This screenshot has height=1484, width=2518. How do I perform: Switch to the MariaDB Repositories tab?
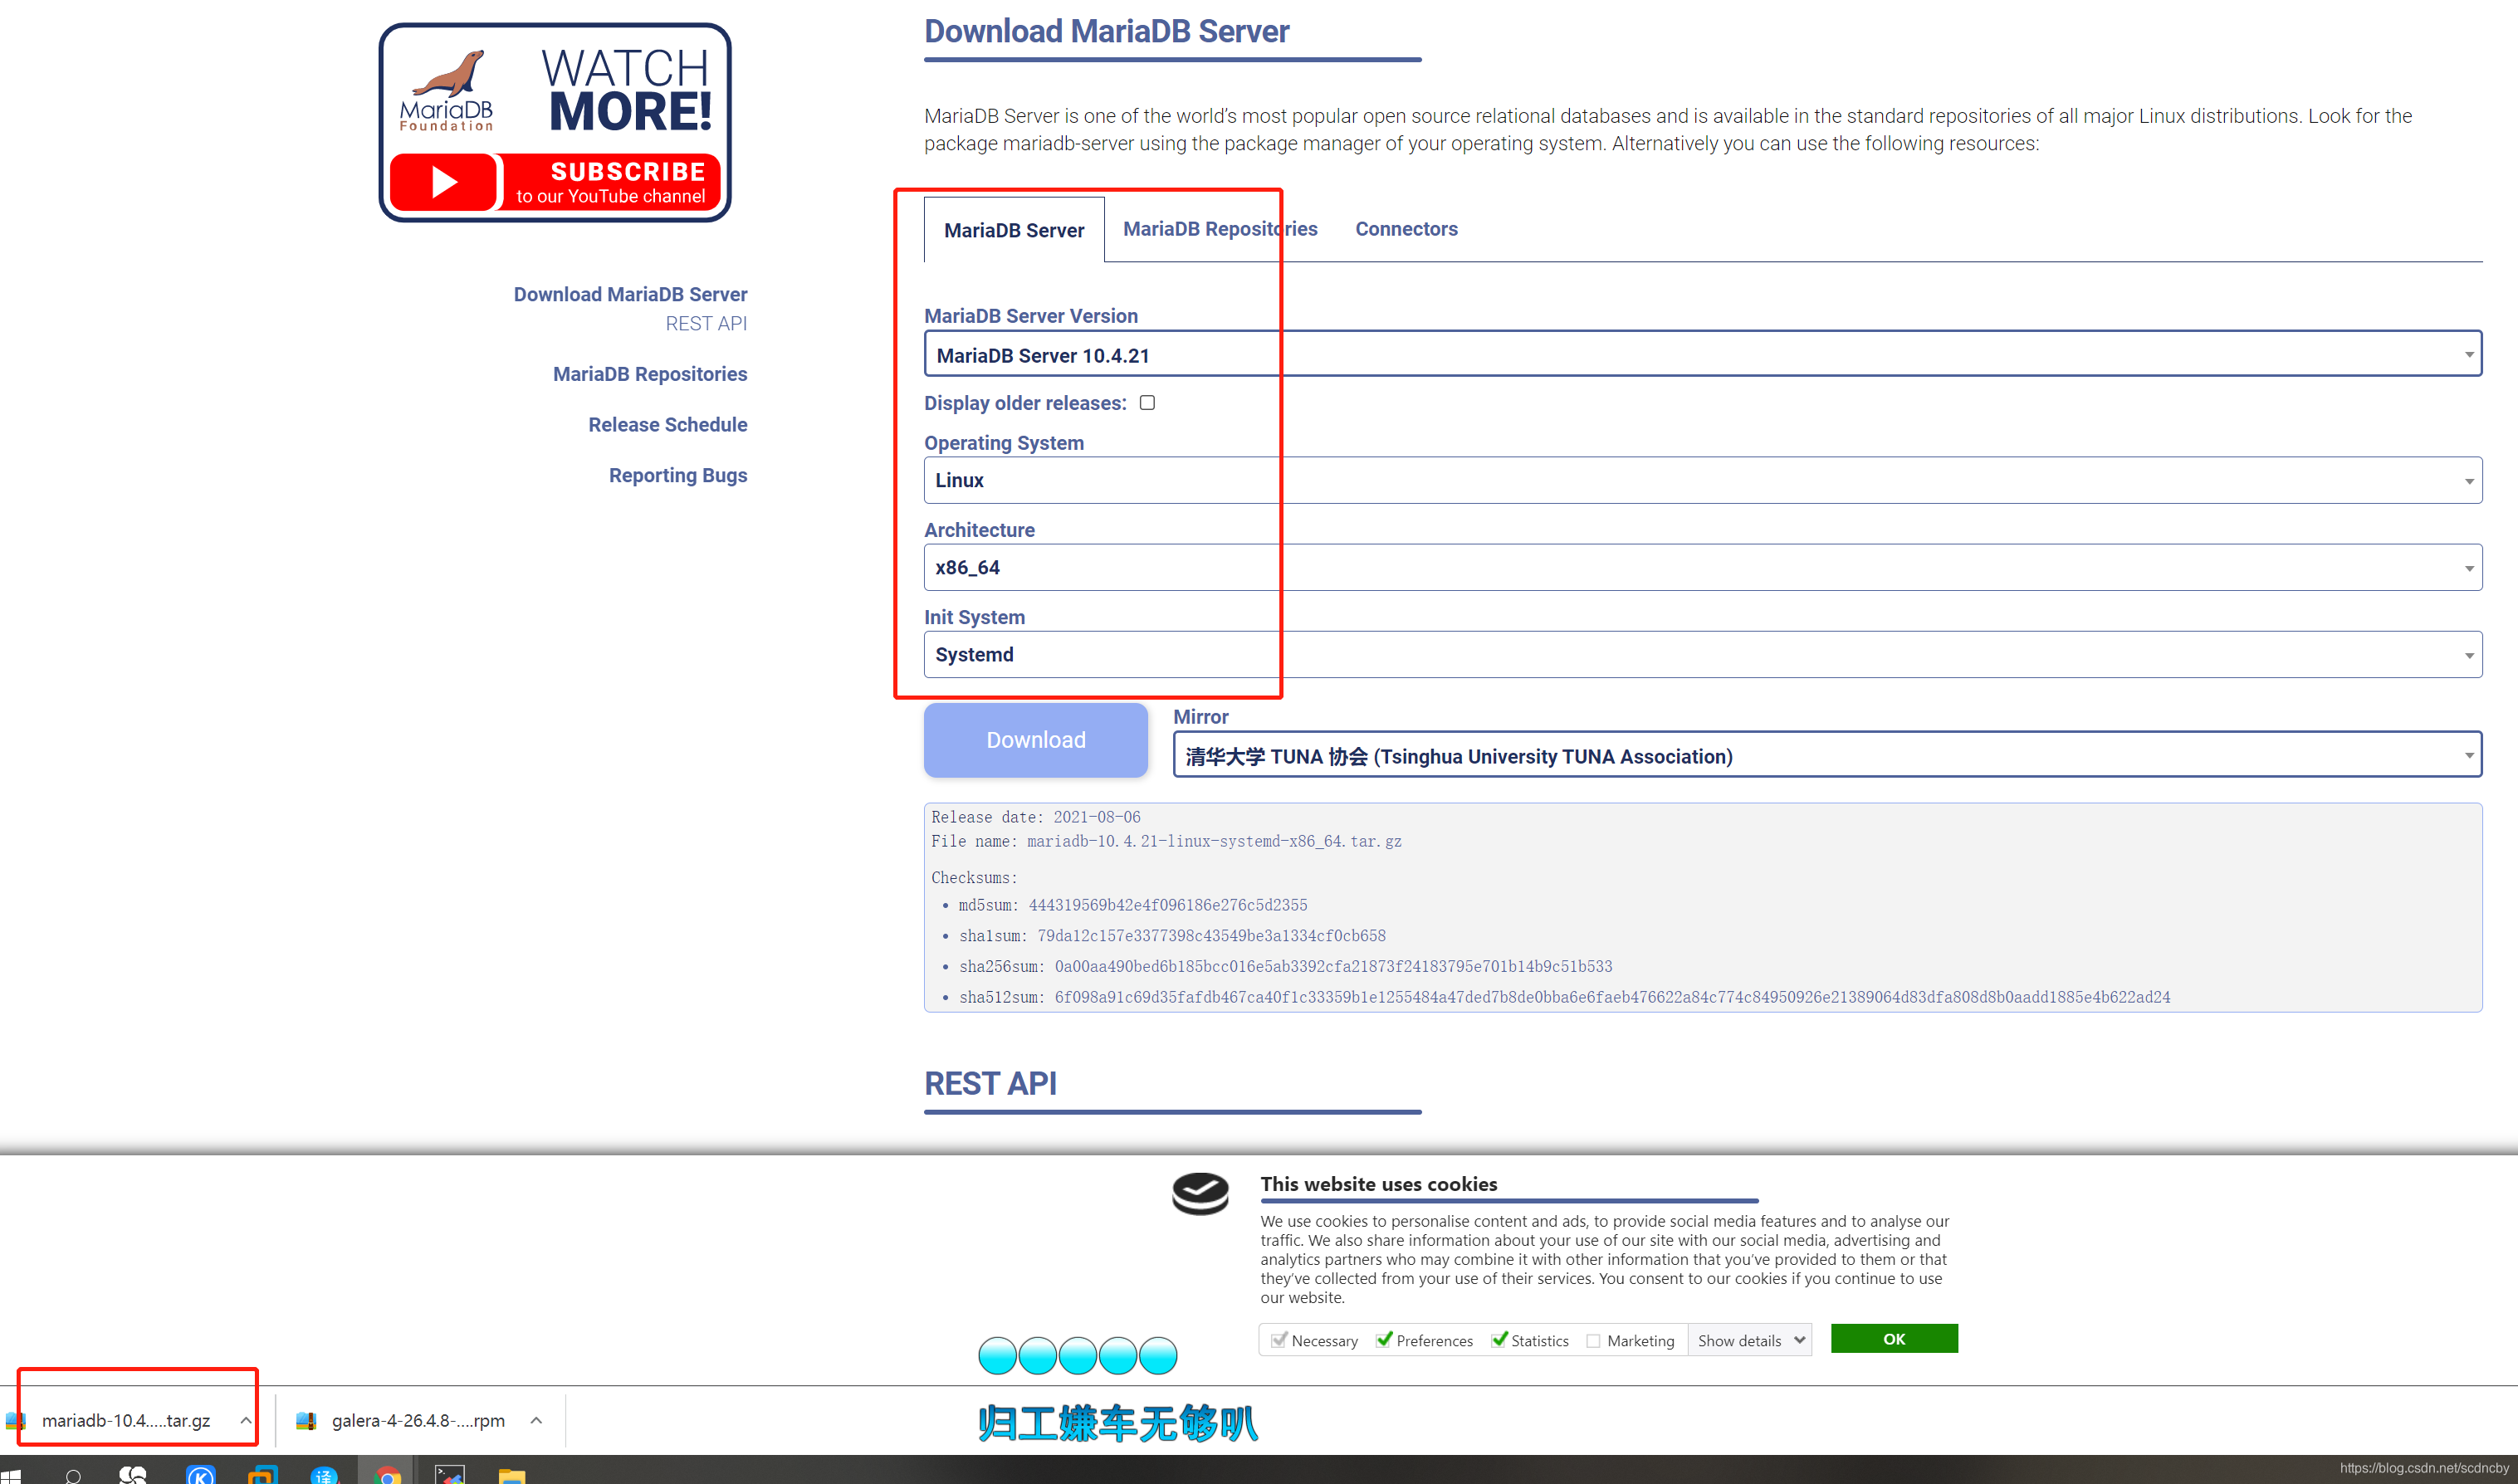coord(1220,229)
